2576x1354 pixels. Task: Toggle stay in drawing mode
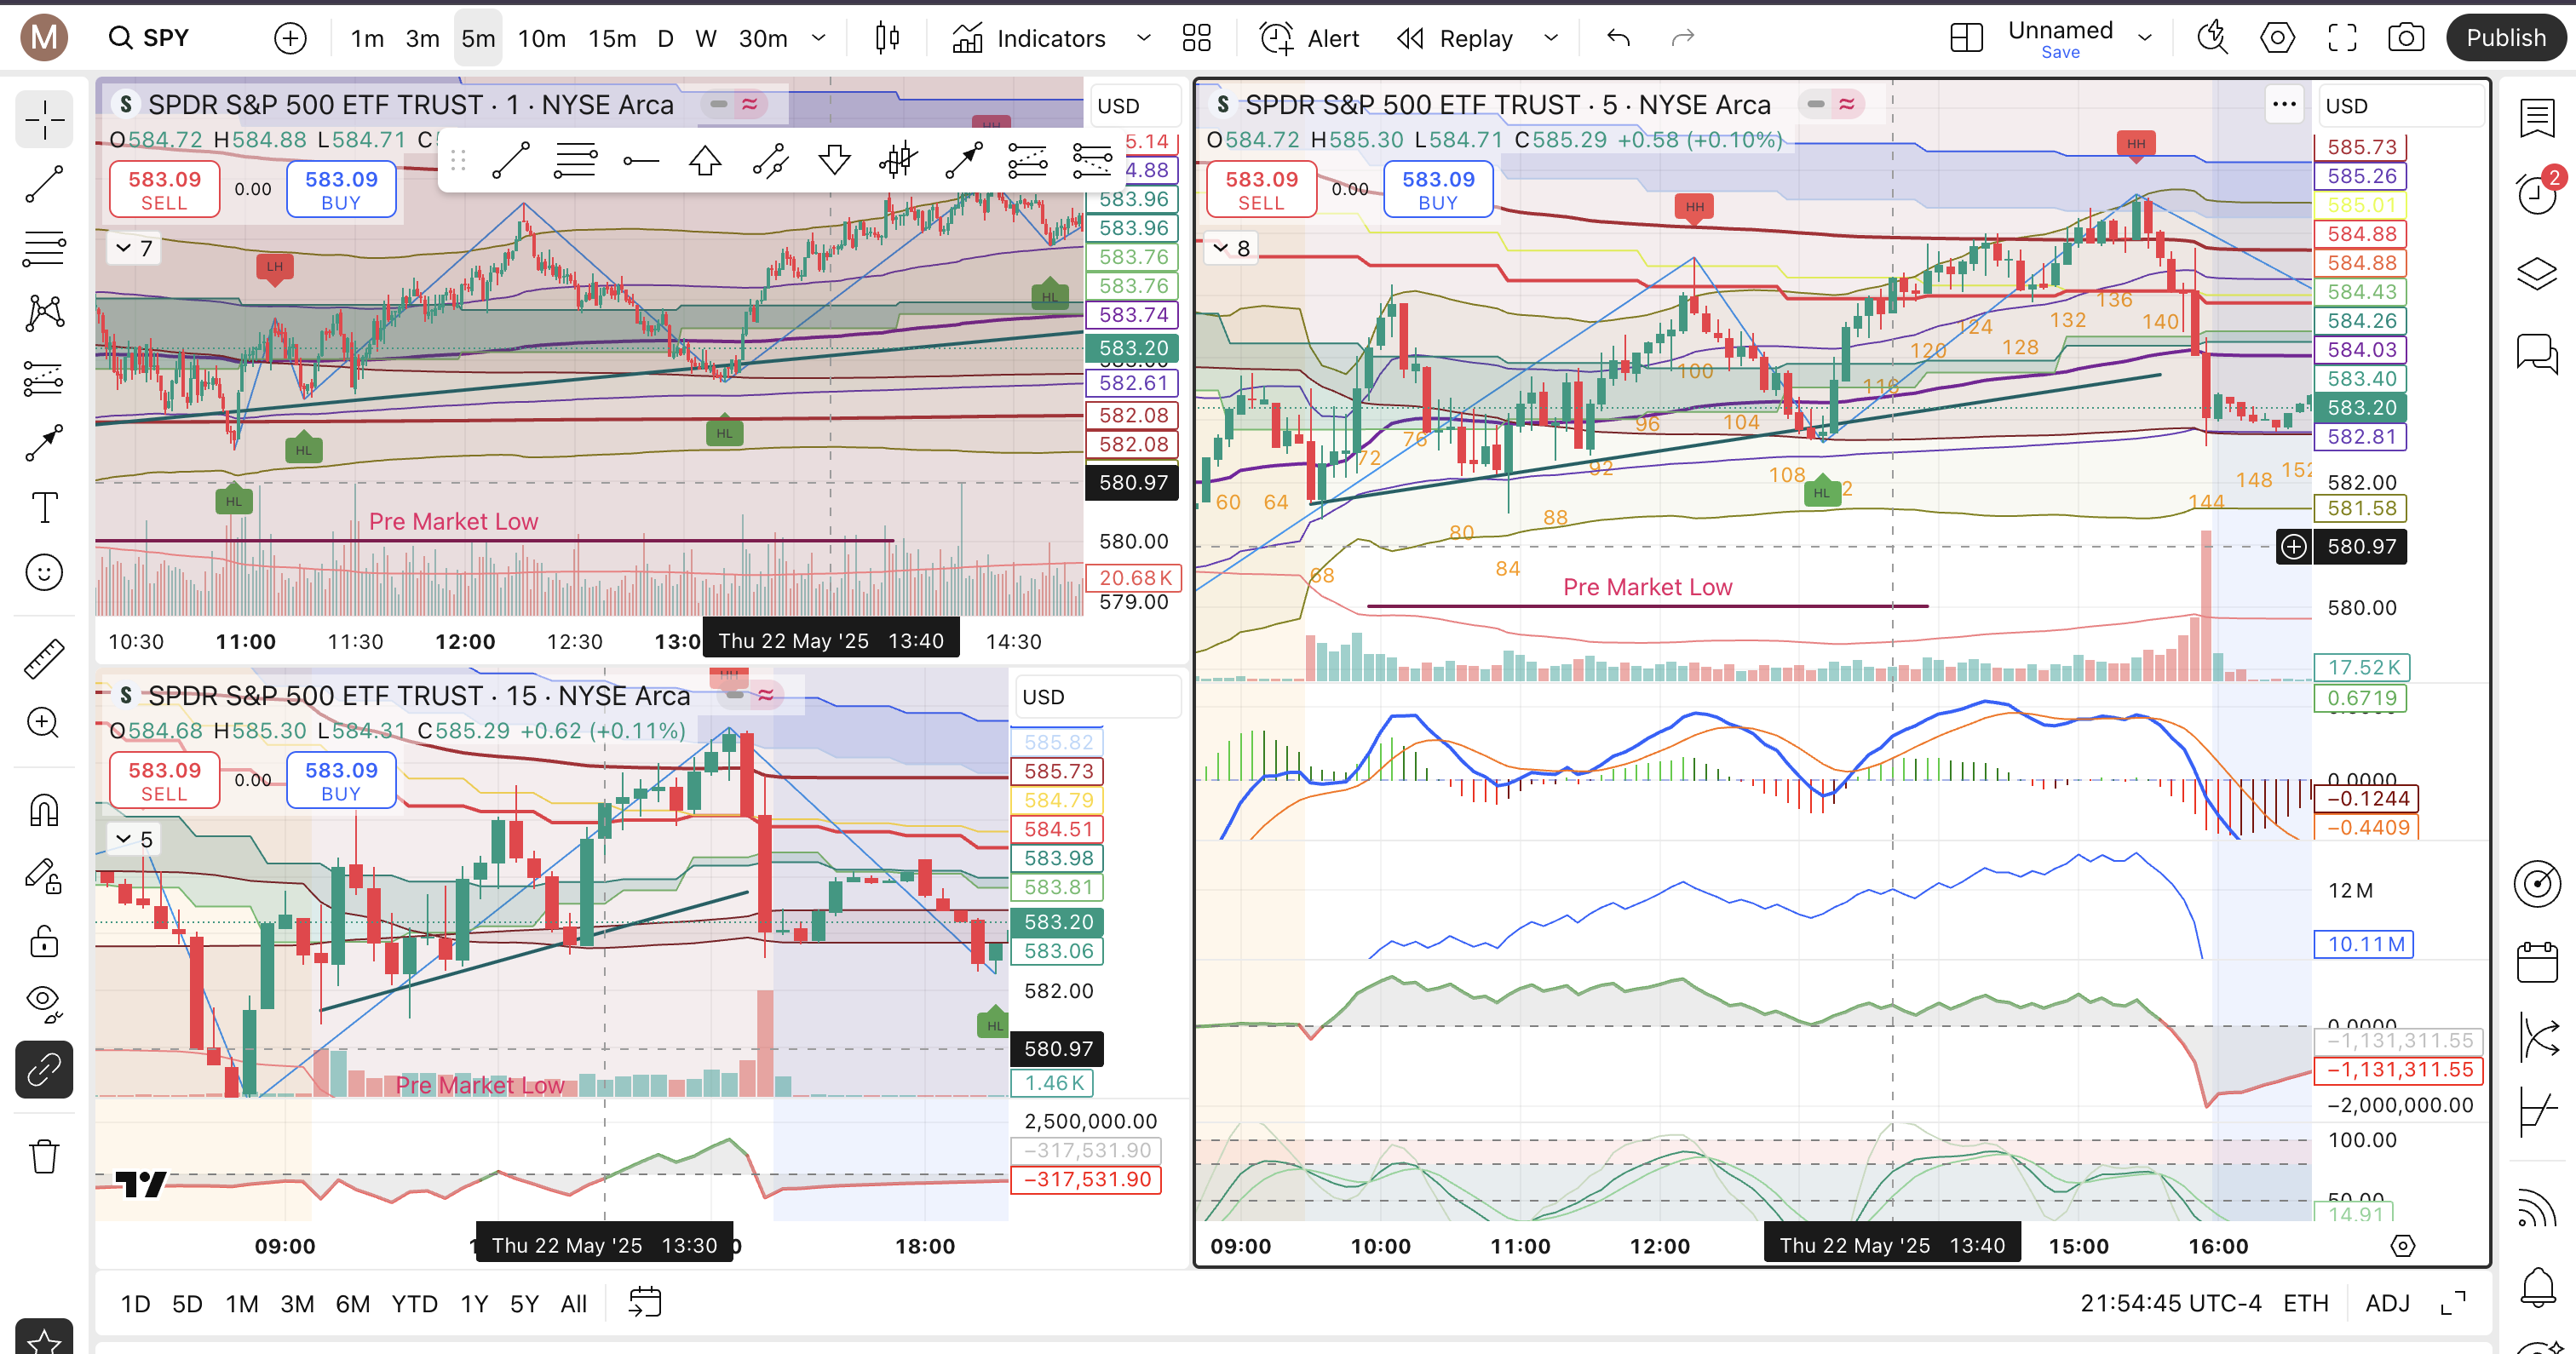[44, 876]
